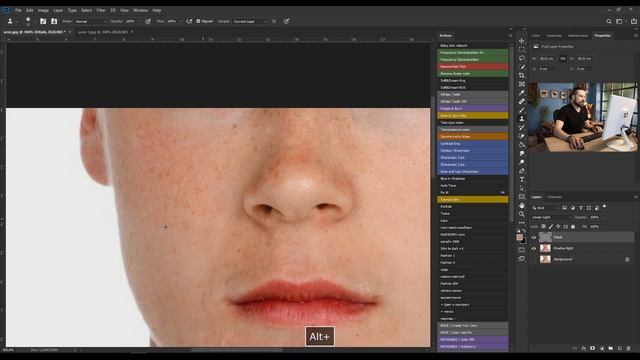Image resolution: width=640 pixels, height=360 pixels.
Task: Select the Rectangular Marquee tool
Action: tap(522, 49)
